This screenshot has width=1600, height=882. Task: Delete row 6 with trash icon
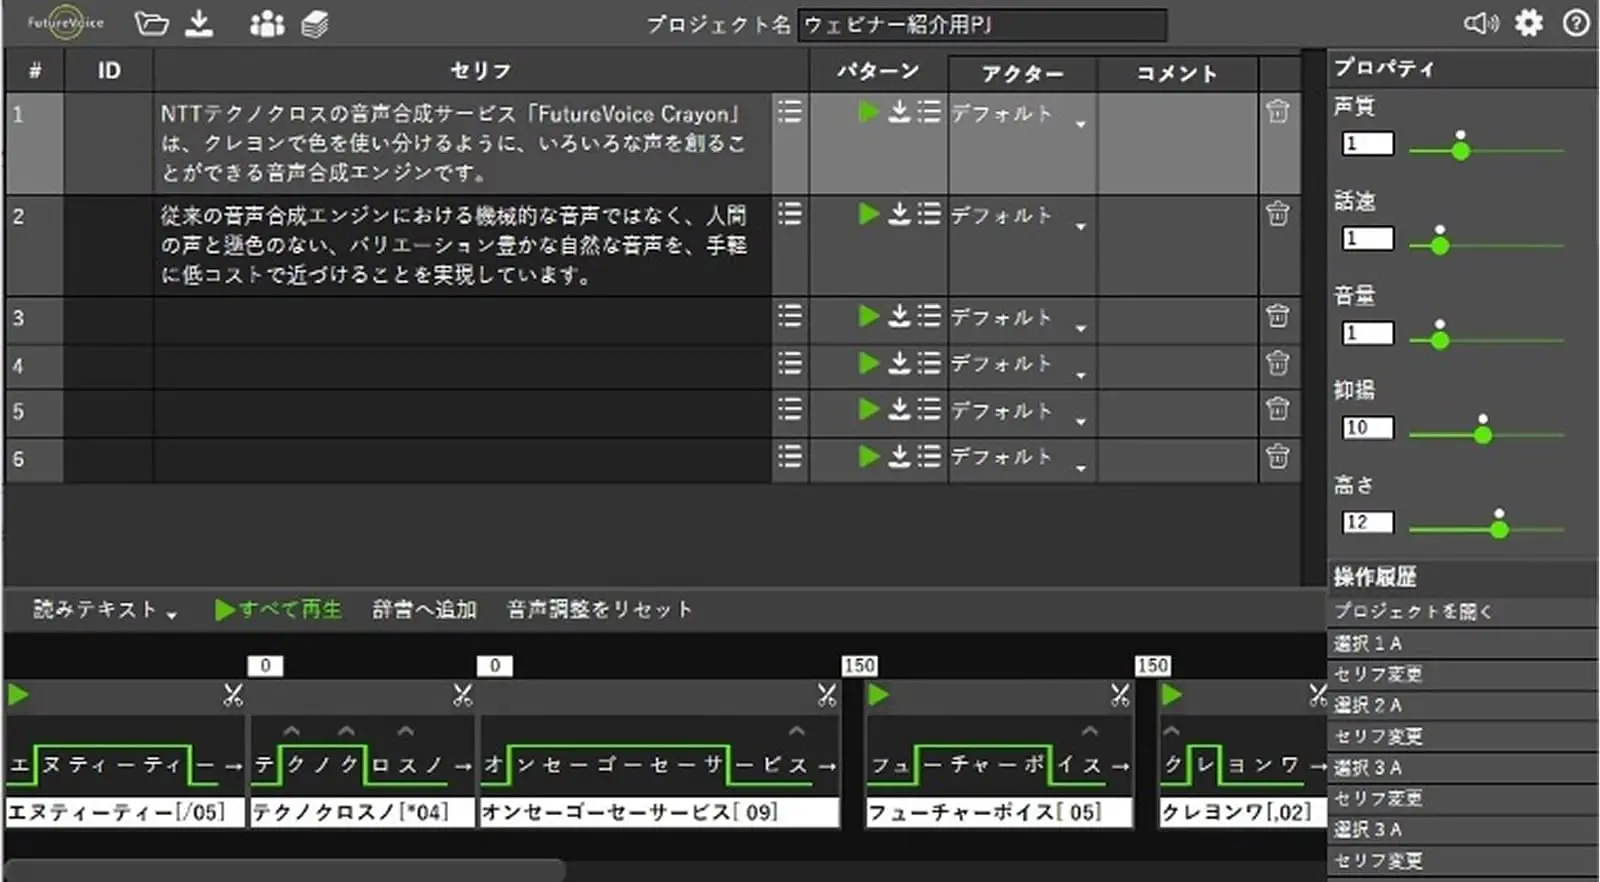point(1277,456)
